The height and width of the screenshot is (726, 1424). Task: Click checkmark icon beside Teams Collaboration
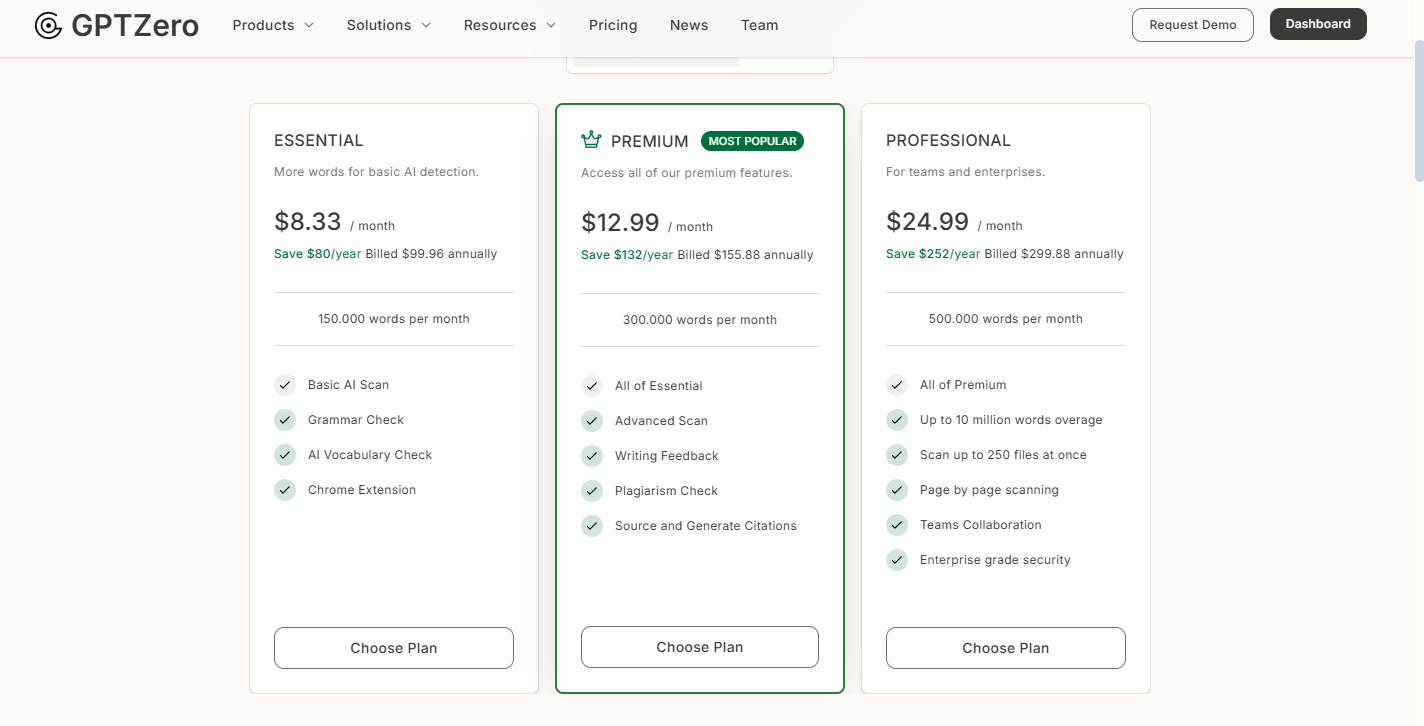[x=897, y=525]
